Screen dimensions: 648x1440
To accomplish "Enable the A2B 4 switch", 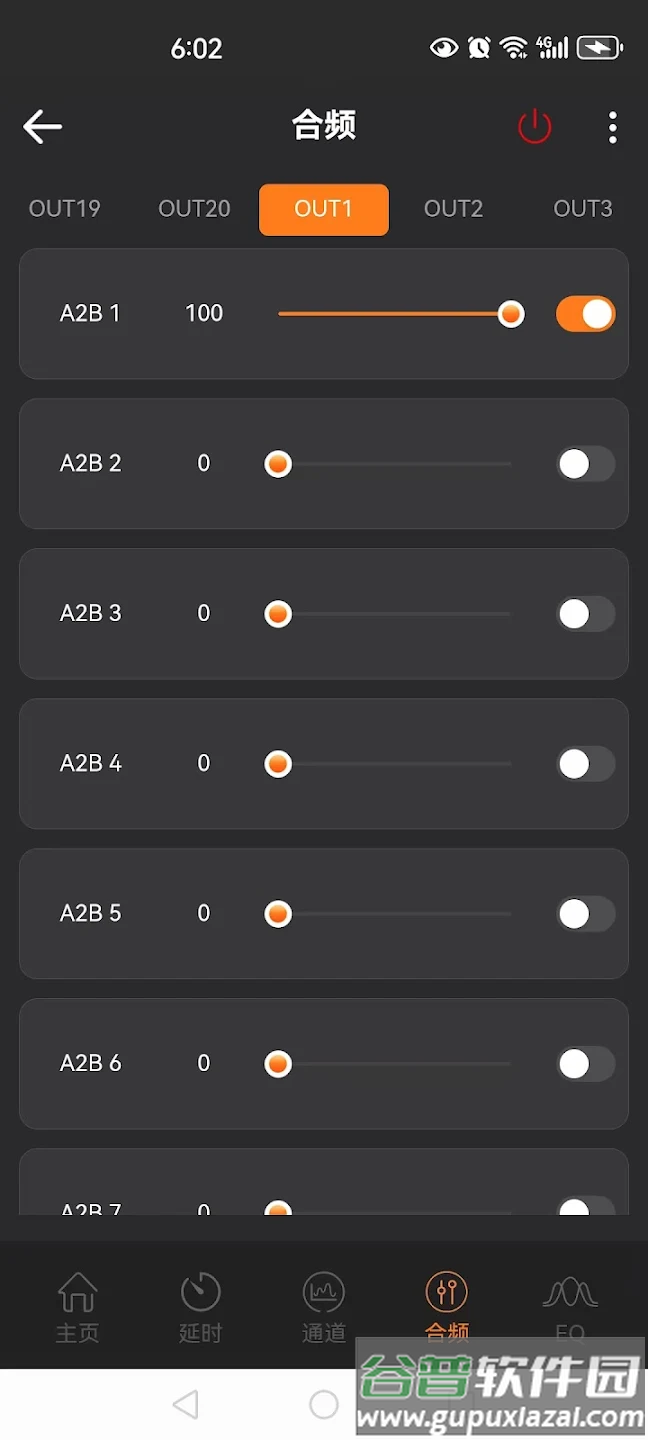I will click(x=585, y=764).
